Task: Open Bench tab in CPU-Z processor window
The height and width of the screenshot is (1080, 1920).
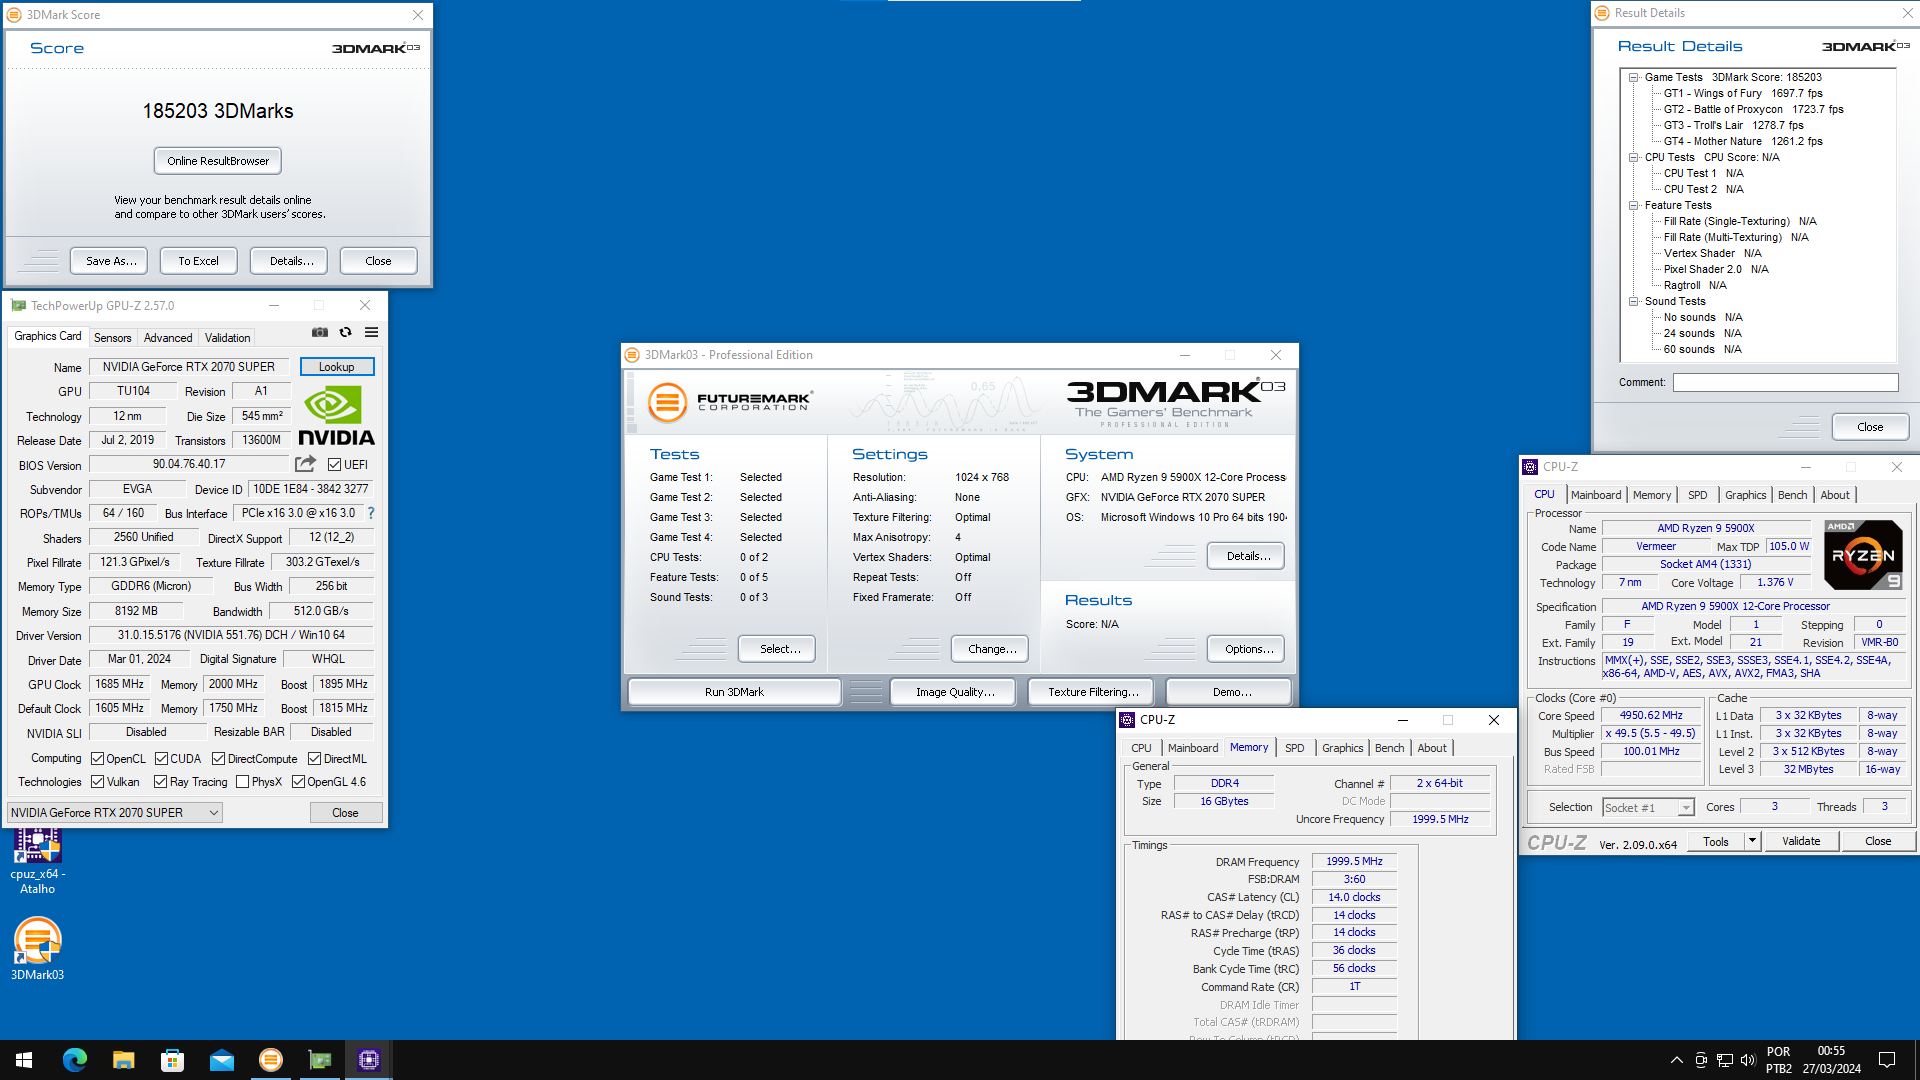Action: [x=1792, y=495]
